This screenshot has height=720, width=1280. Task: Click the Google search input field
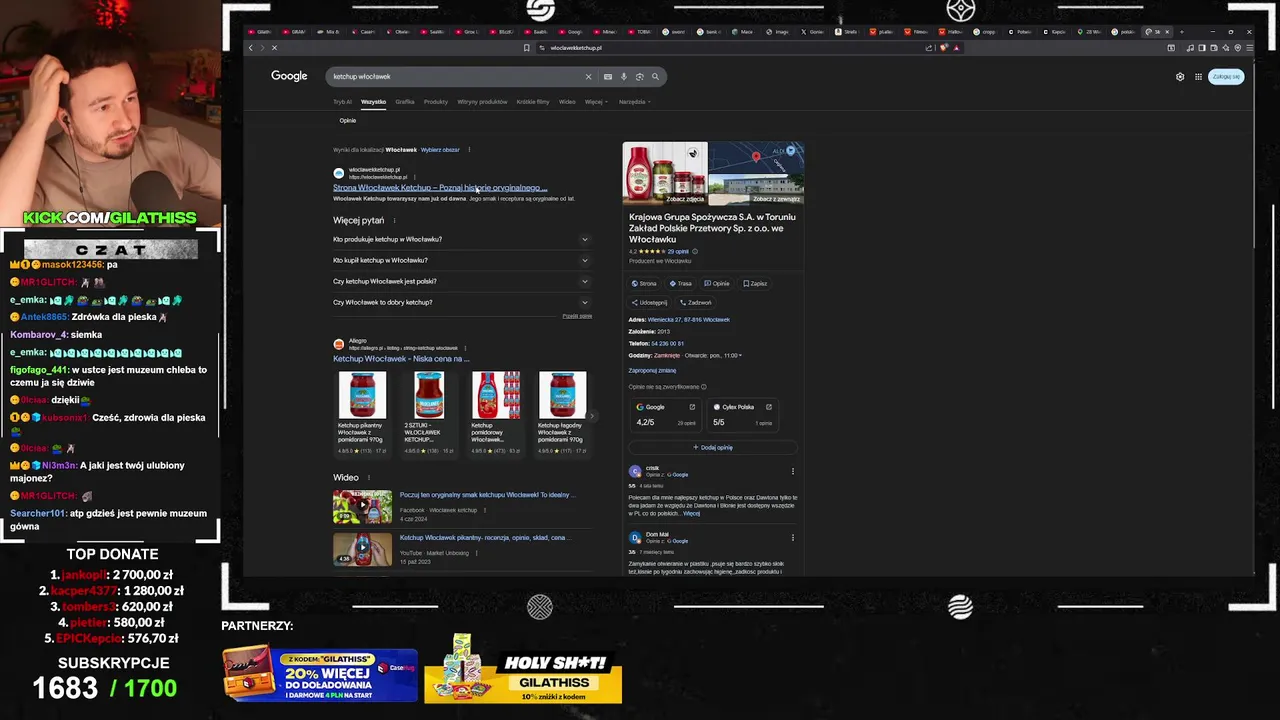click(x=455, y=76)
